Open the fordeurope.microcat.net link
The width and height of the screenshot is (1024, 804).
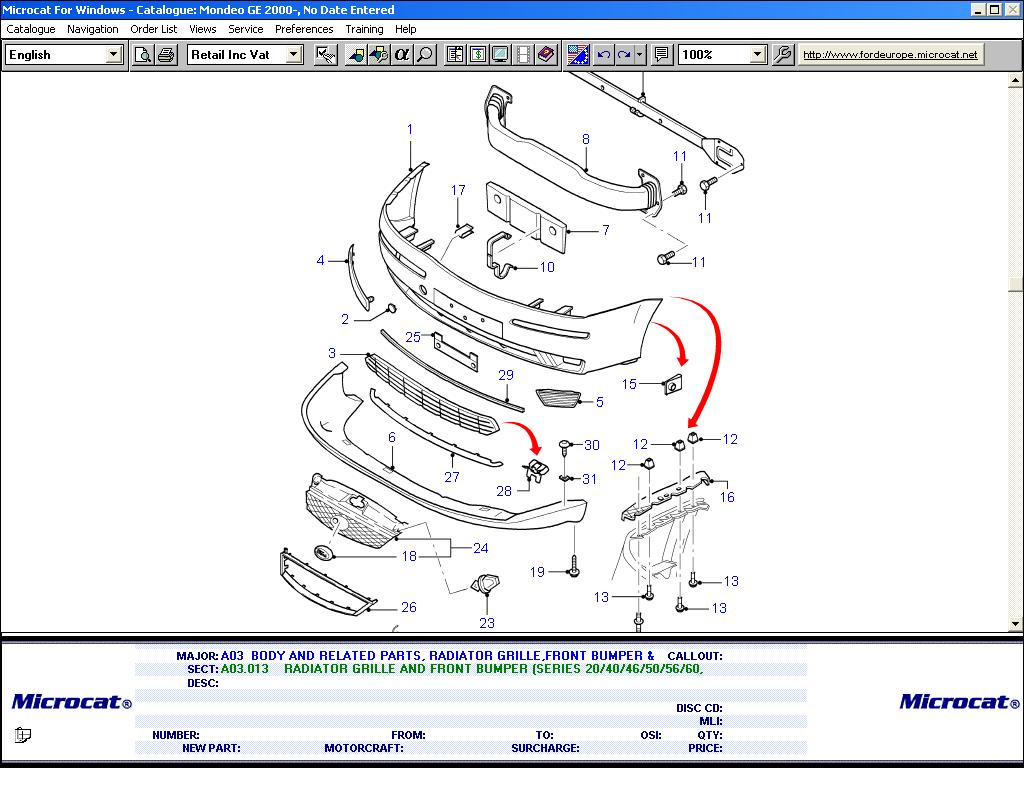(890, 55)
